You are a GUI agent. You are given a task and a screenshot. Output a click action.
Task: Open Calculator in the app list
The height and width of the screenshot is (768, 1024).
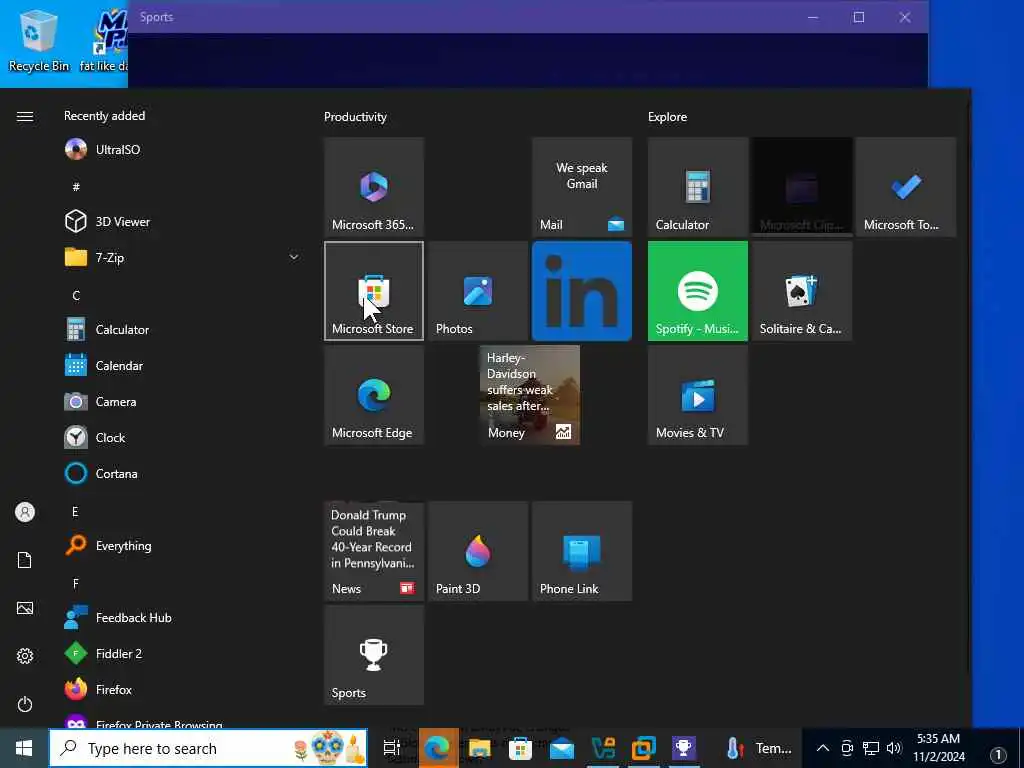coord(183,330)
